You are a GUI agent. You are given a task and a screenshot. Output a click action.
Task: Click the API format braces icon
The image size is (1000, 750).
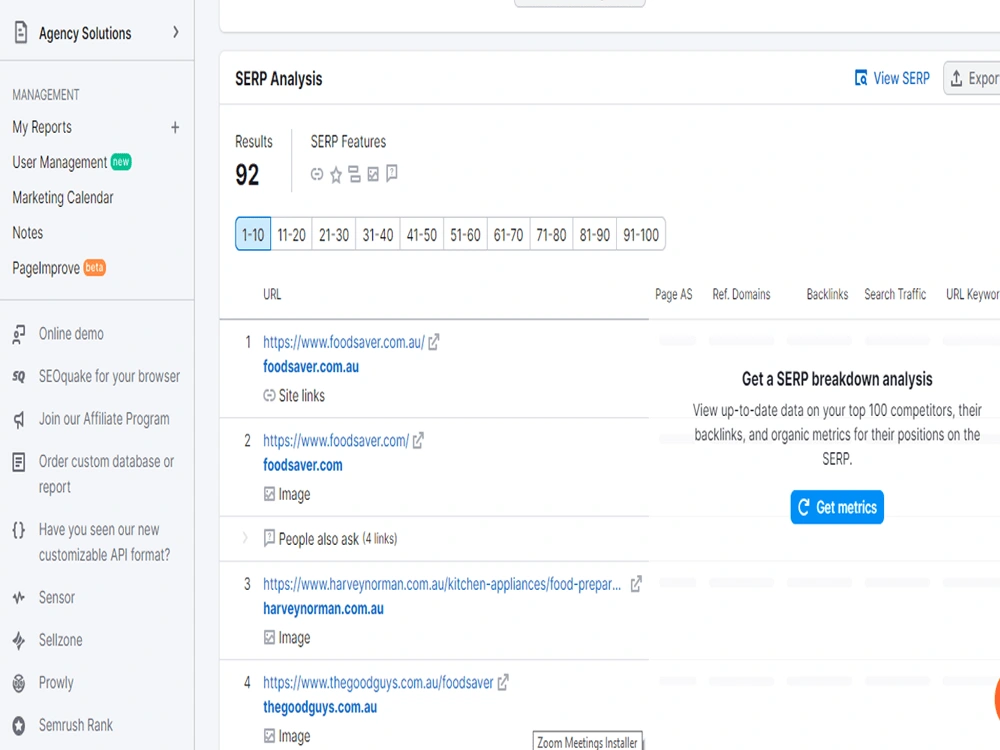pyautogui.click(x=19, y=530)
